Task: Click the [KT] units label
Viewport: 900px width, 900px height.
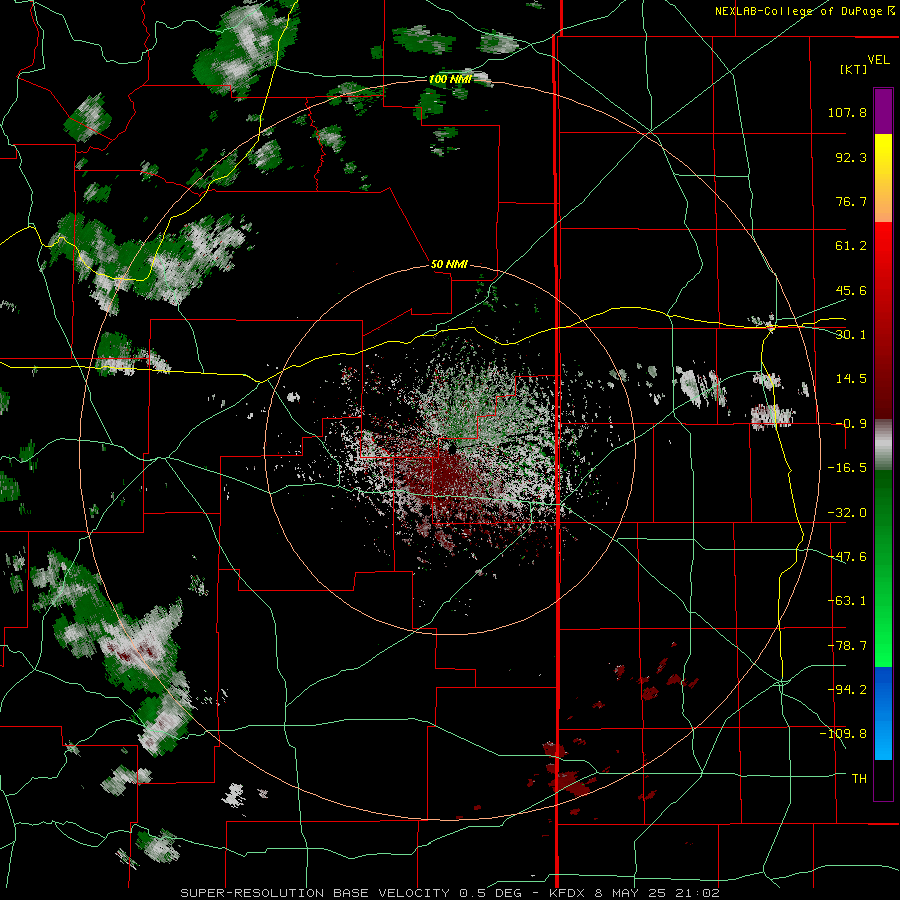Action: click(854, 69)
